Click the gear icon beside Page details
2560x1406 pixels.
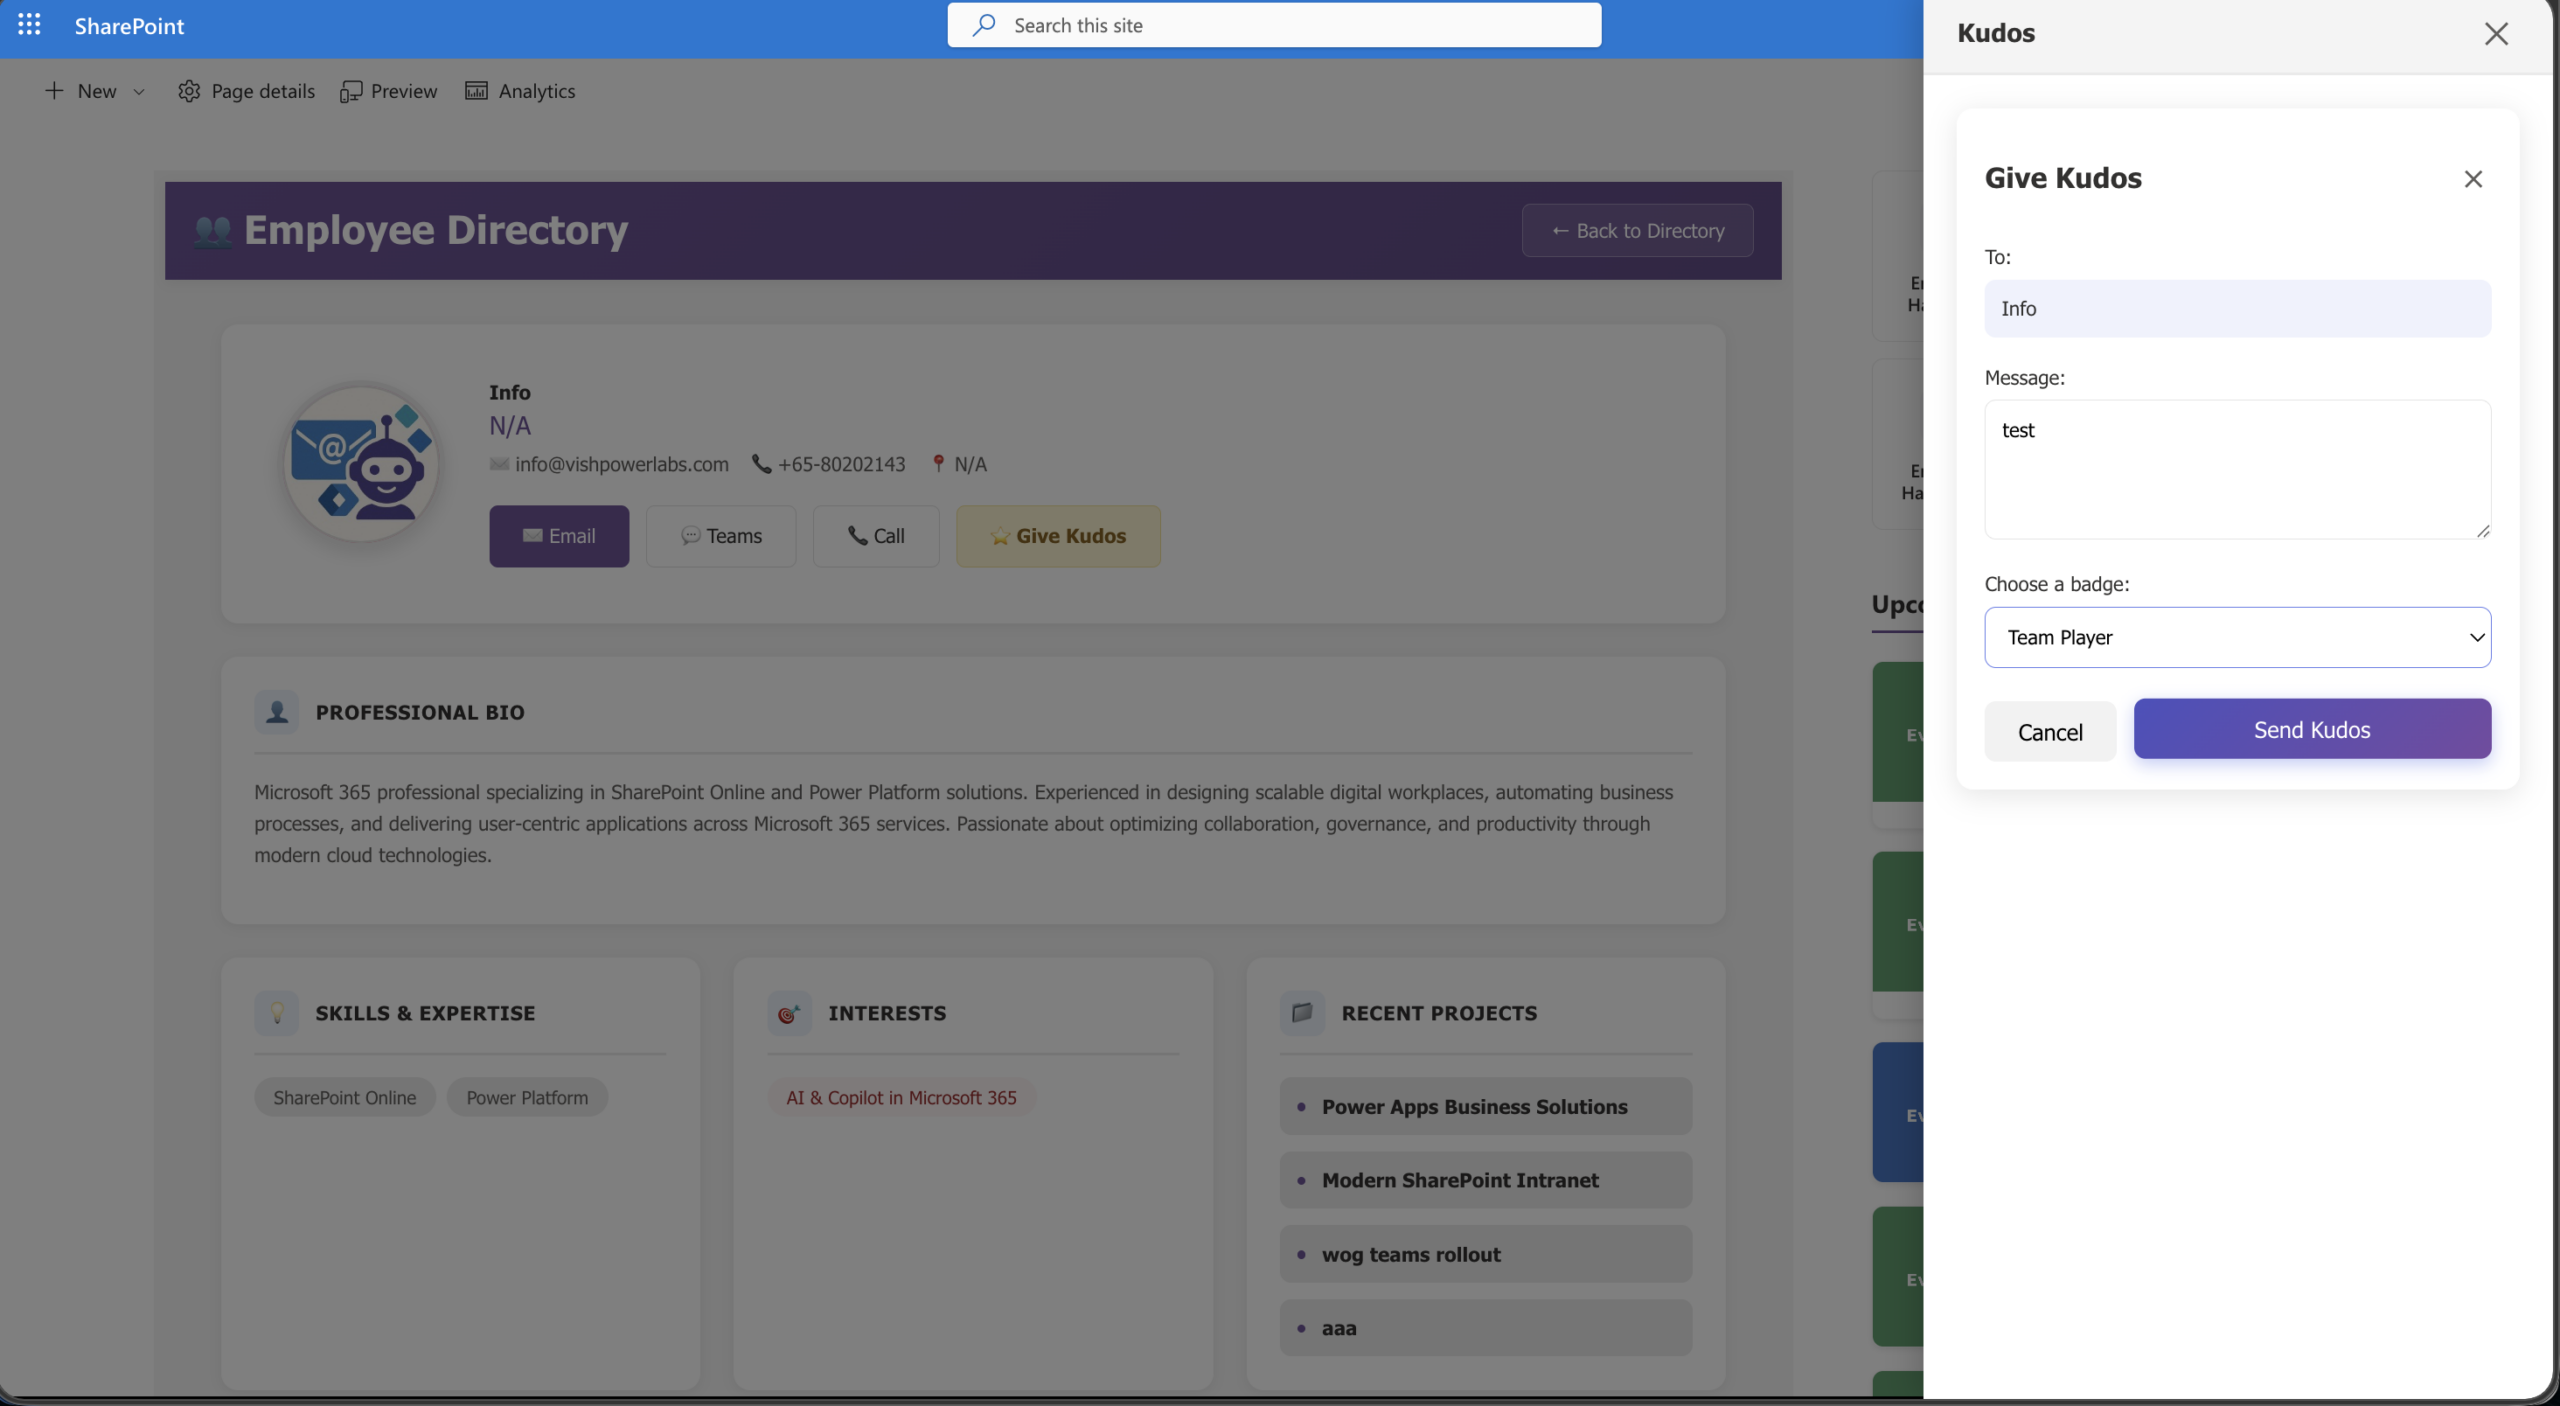(x=188, y=91)
